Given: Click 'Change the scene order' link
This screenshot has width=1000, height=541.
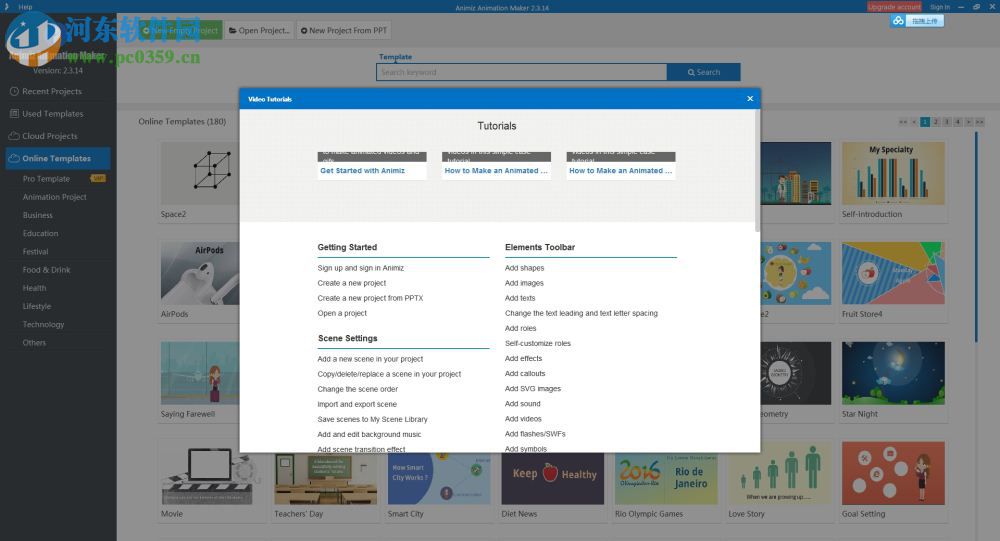Looking at the screenshot, I should pos(357,389).
